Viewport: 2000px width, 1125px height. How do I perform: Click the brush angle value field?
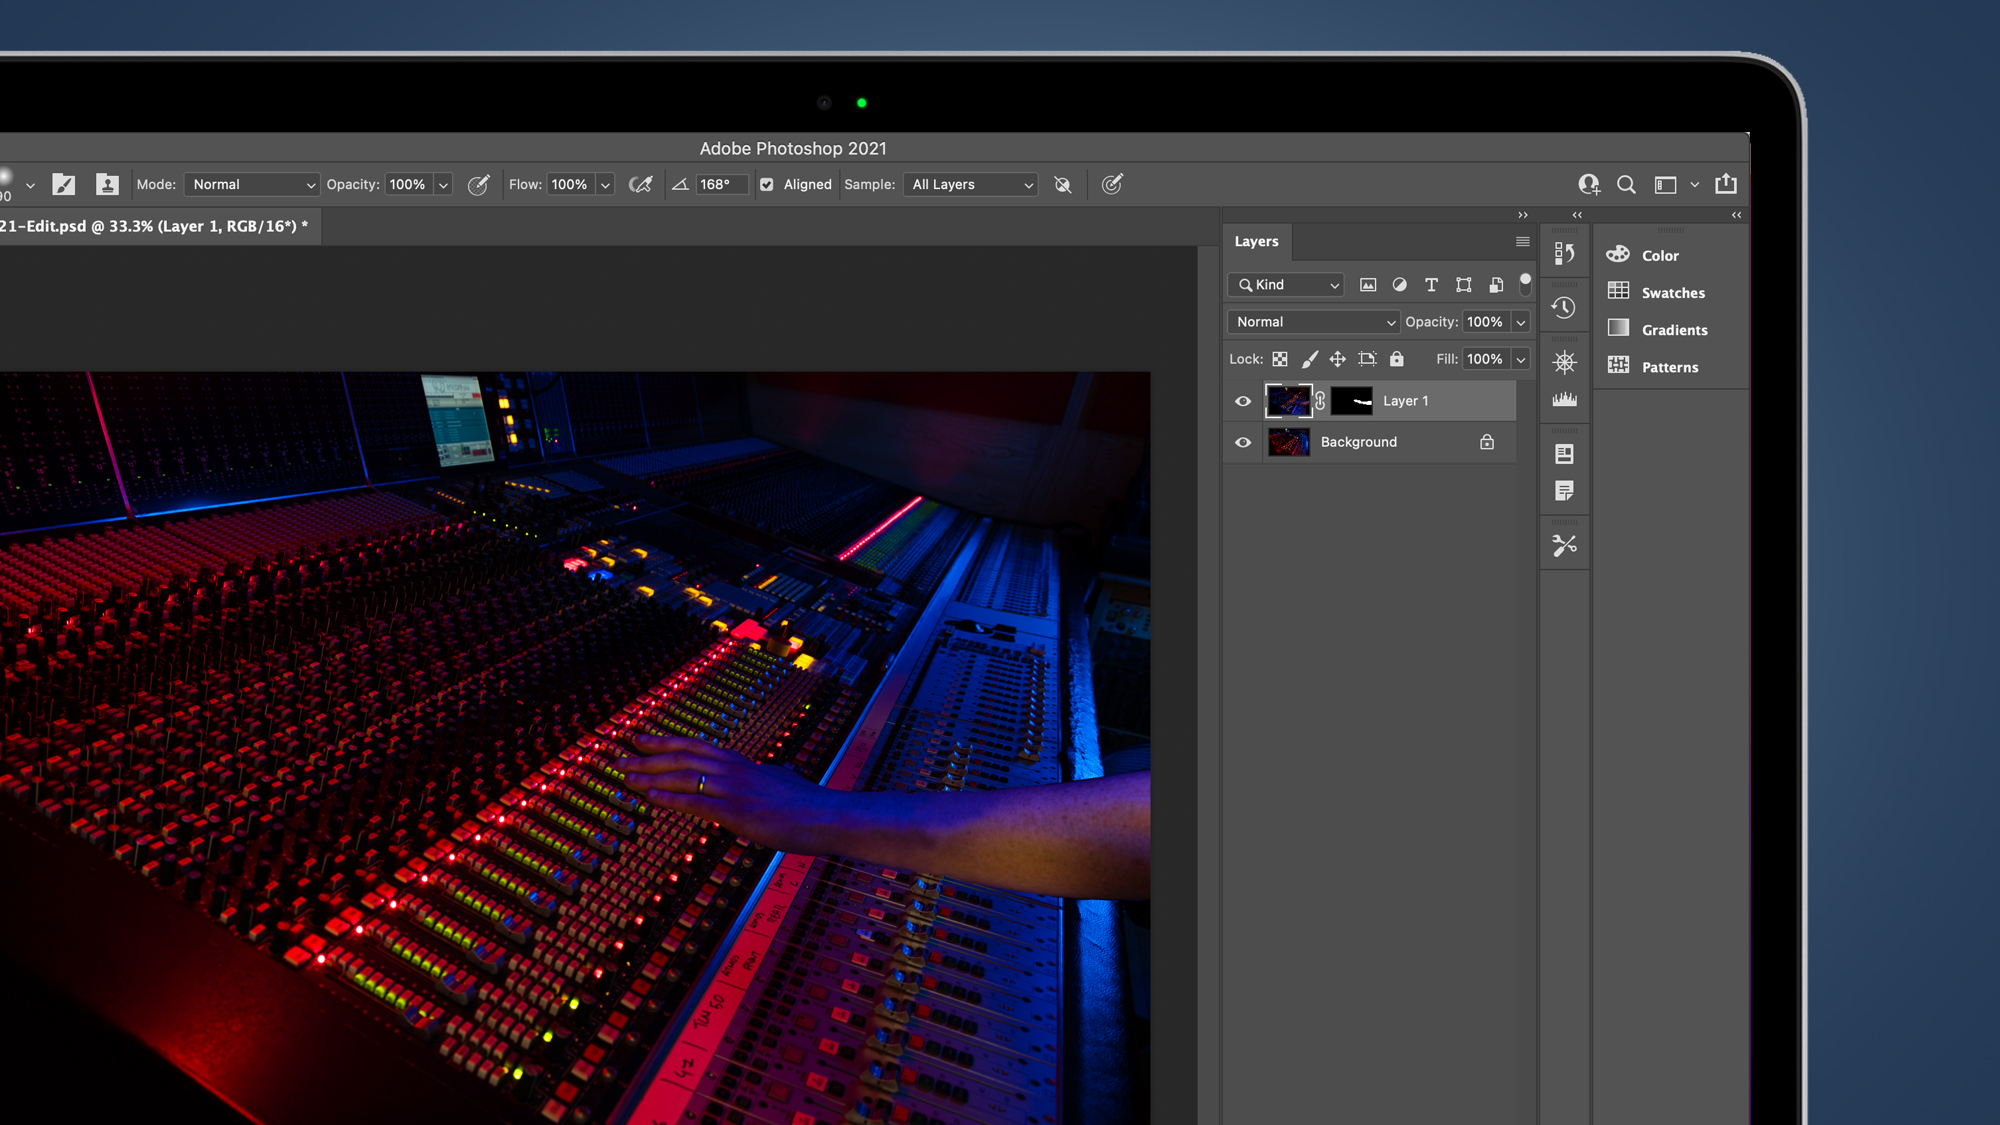click(722, 185)
